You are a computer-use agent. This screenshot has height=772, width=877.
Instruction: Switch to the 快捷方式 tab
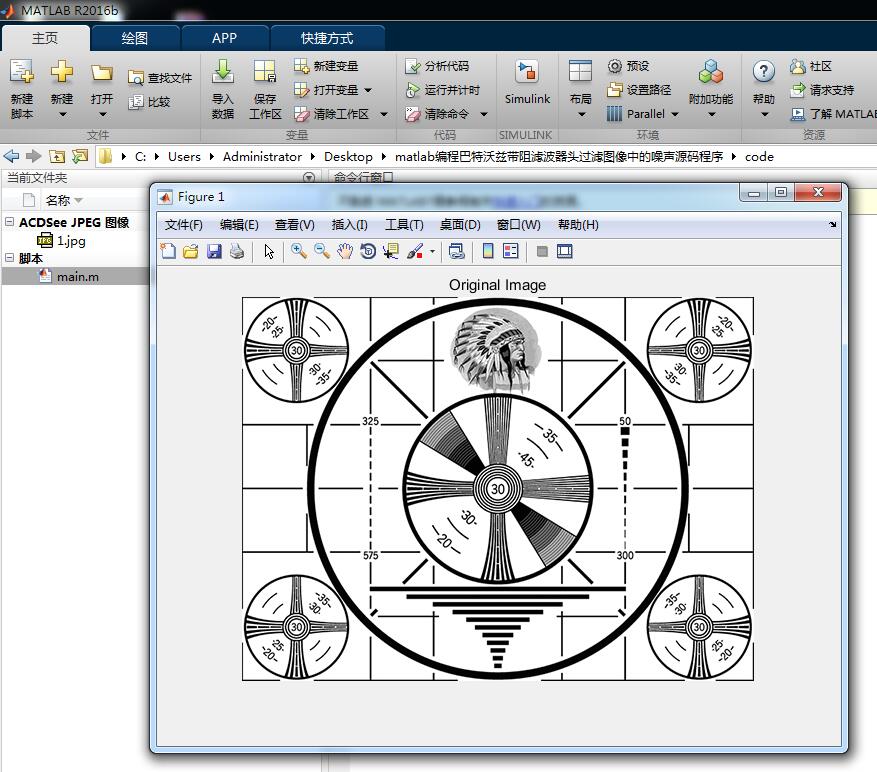327,38
